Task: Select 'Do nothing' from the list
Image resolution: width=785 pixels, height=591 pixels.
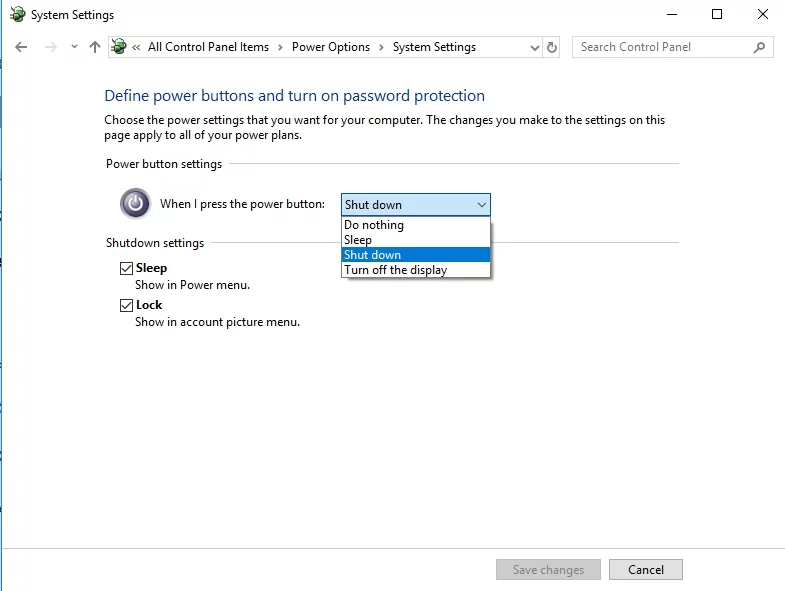Action: [374, 225]
